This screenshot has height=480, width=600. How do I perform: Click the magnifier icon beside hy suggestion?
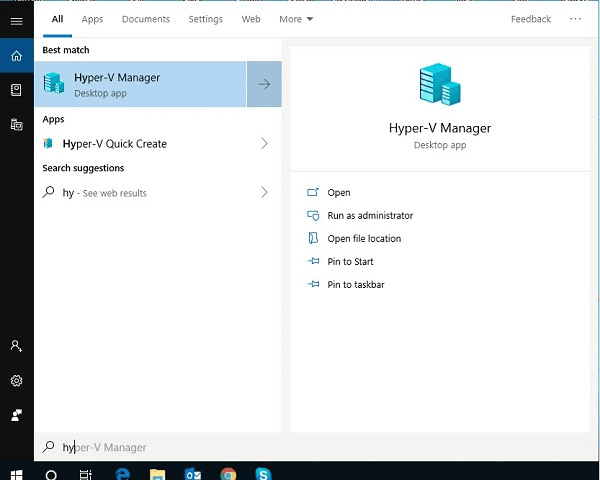click(x=48, y=192)
